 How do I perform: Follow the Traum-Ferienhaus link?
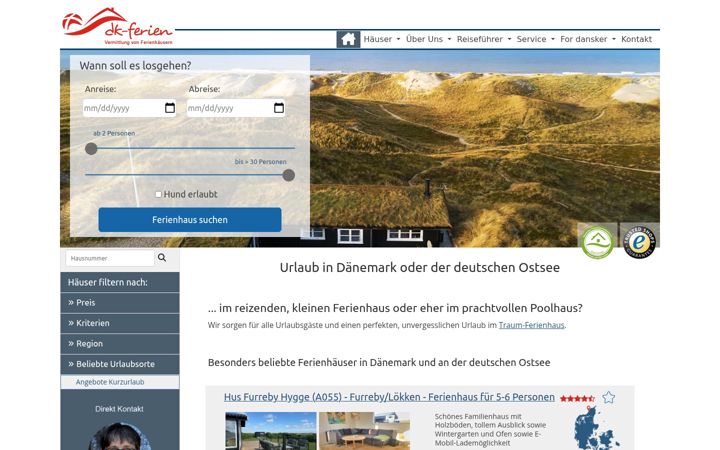click(x=531, y=325)
